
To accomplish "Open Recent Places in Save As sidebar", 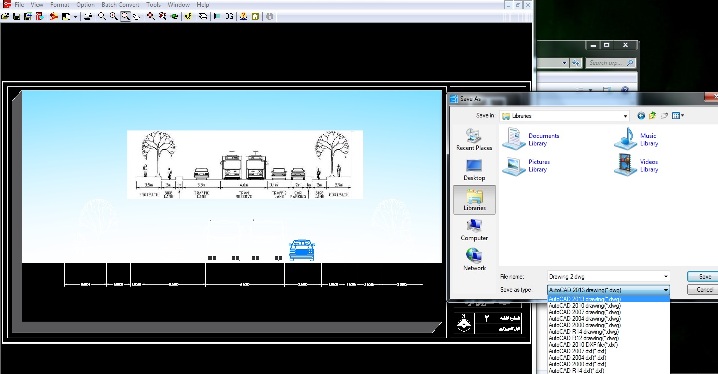I will (474, 140).
